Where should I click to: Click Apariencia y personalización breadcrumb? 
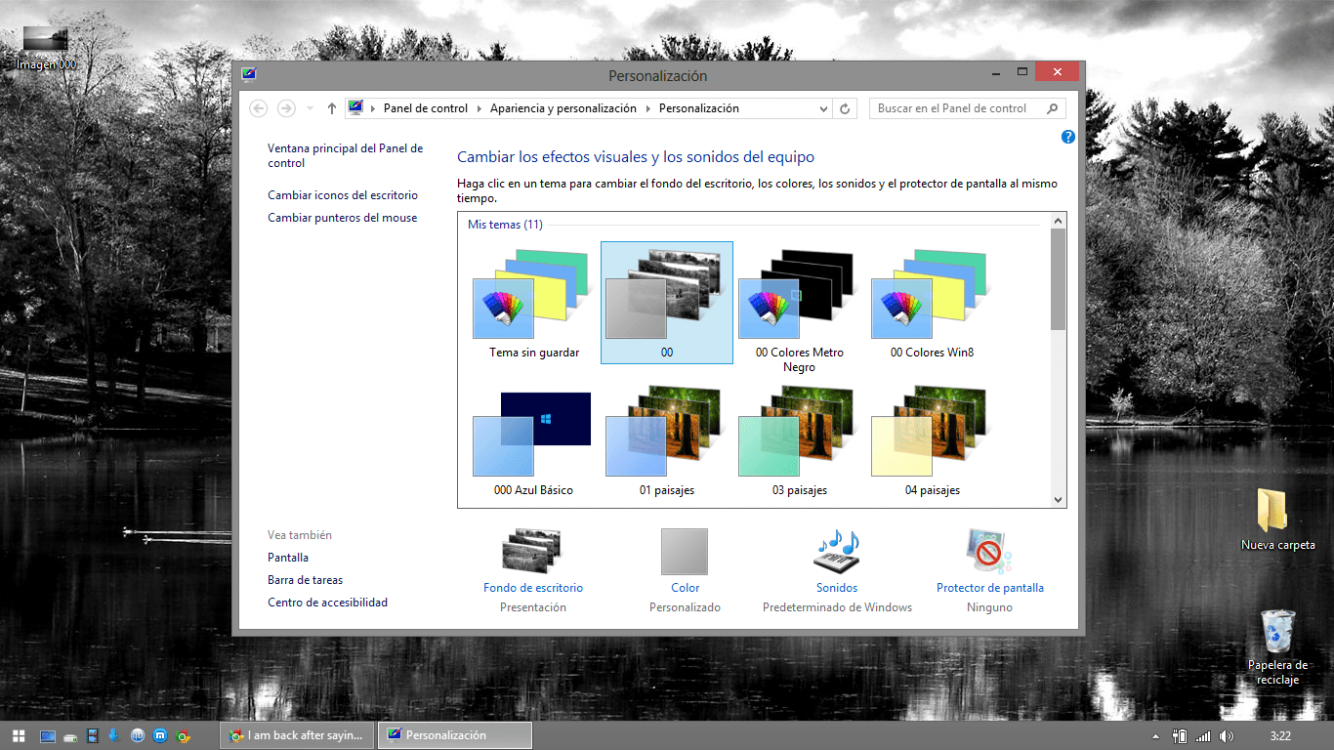(562, 109)
